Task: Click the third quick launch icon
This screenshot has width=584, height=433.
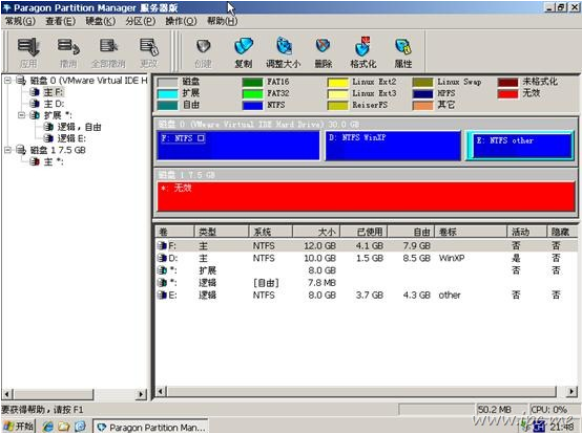Action: pos(80,426)
